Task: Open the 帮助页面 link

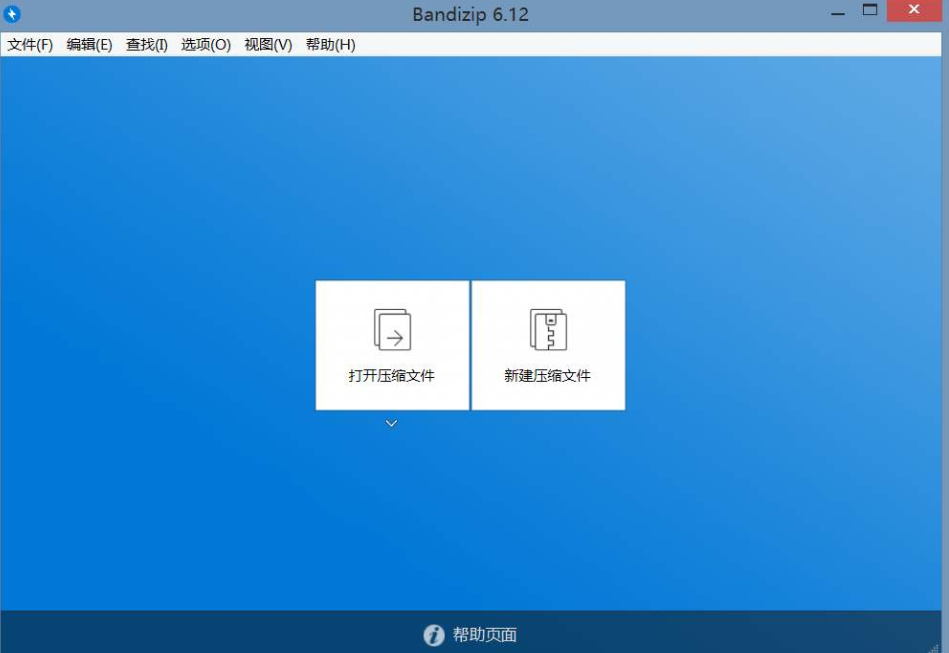Action: point(485,635)
